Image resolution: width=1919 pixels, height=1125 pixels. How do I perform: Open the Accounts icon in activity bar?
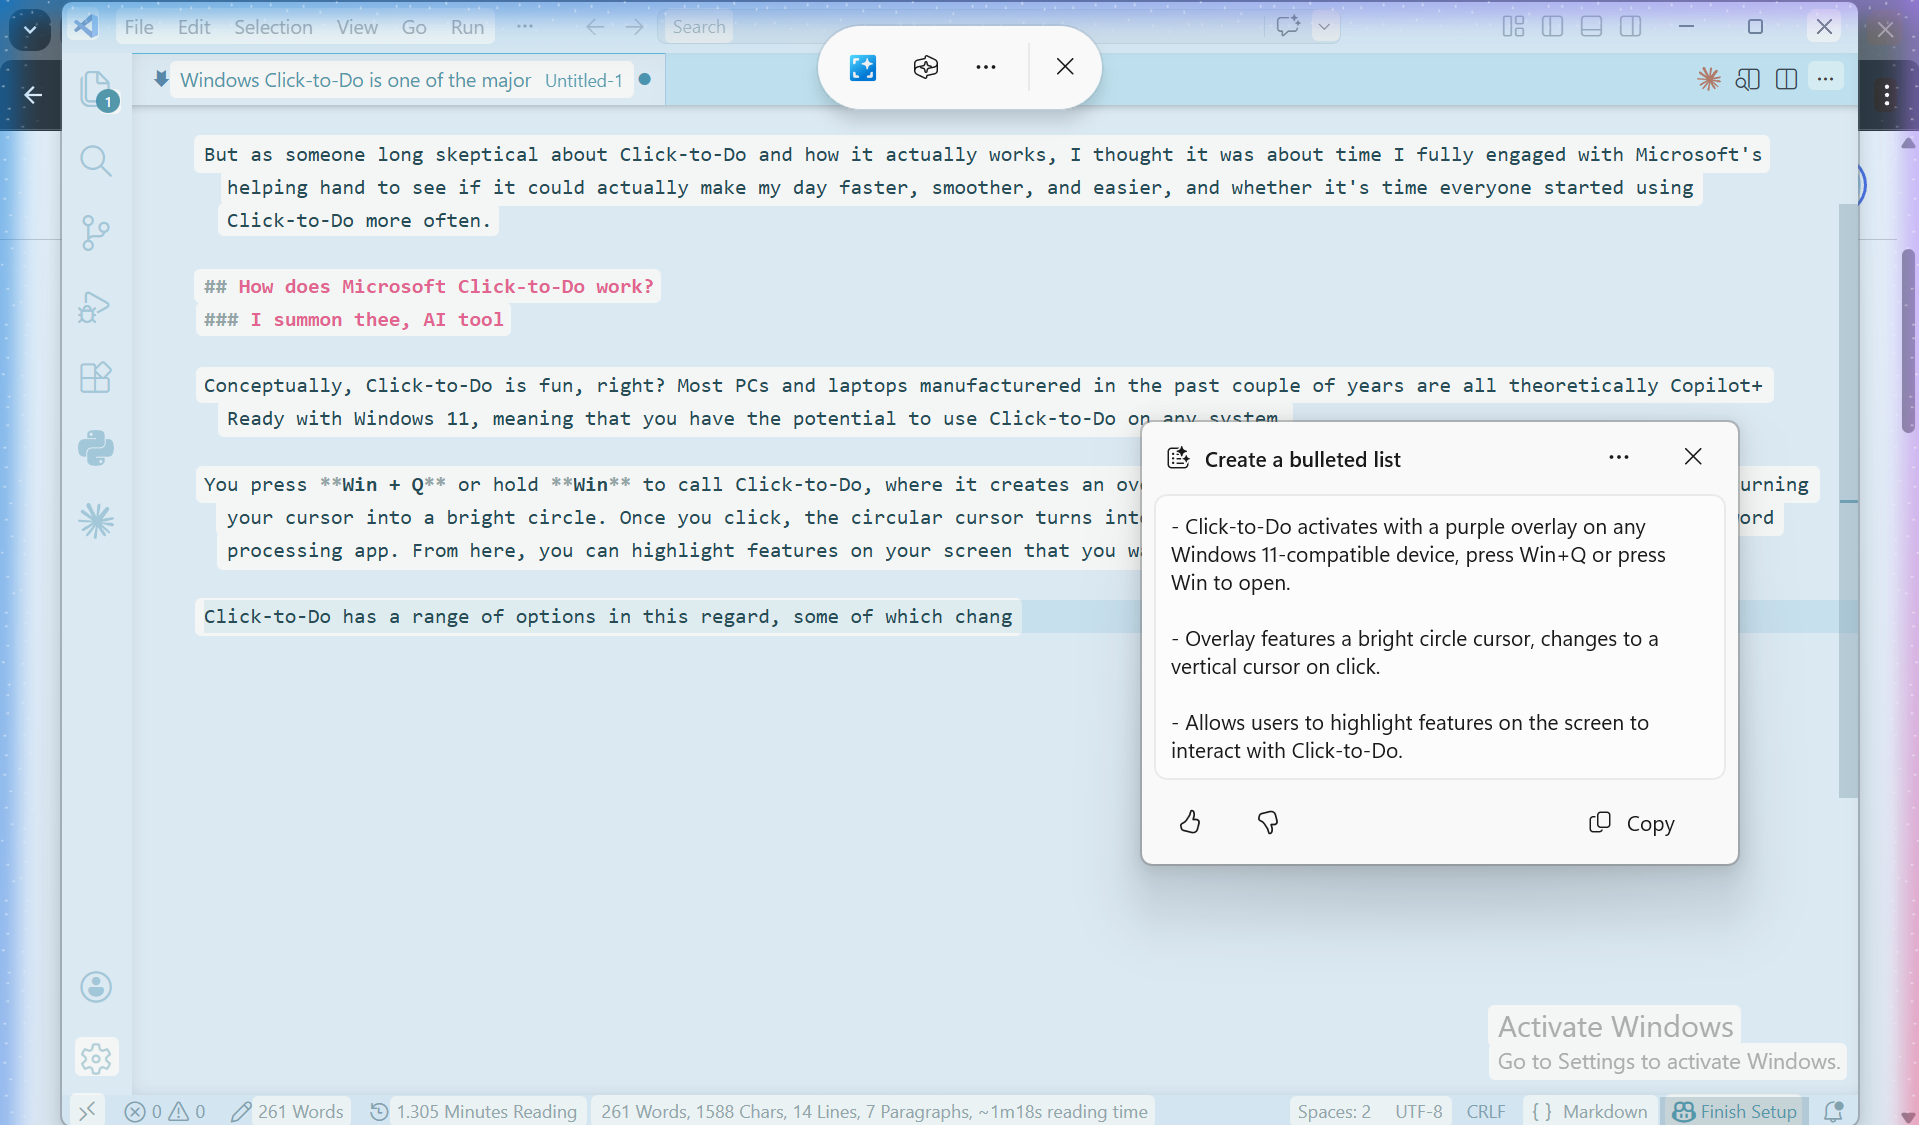pyautogui.click(x=96, y=987)
